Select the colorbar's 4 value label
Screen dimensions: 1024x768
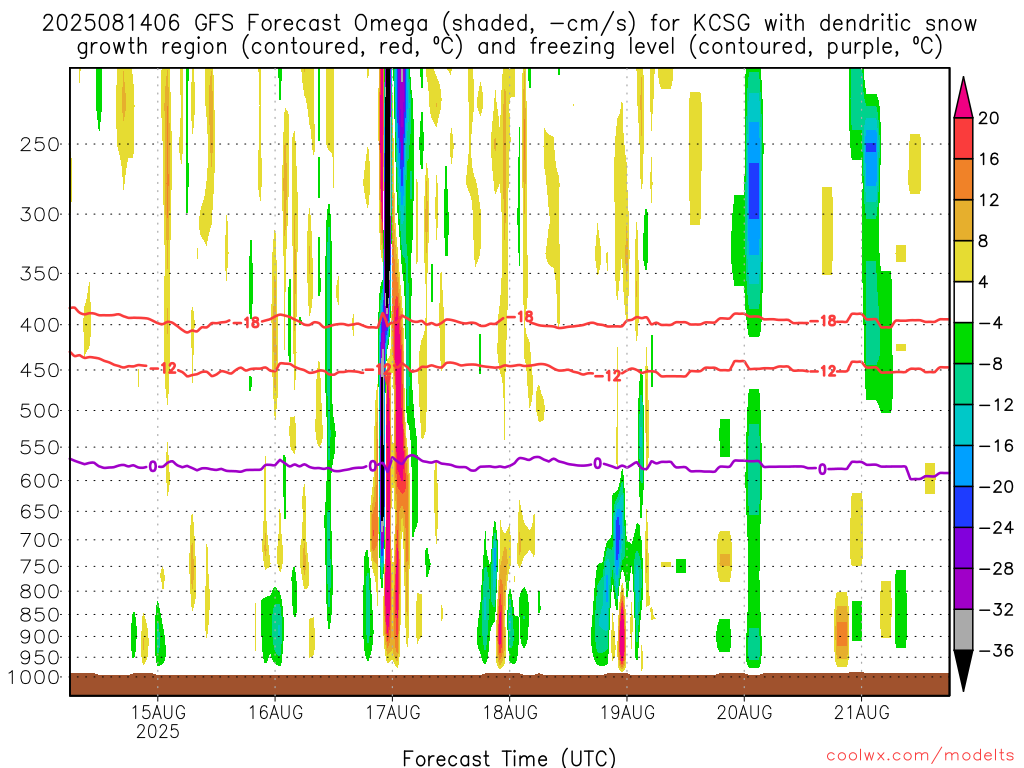click(x=984, y=282)
